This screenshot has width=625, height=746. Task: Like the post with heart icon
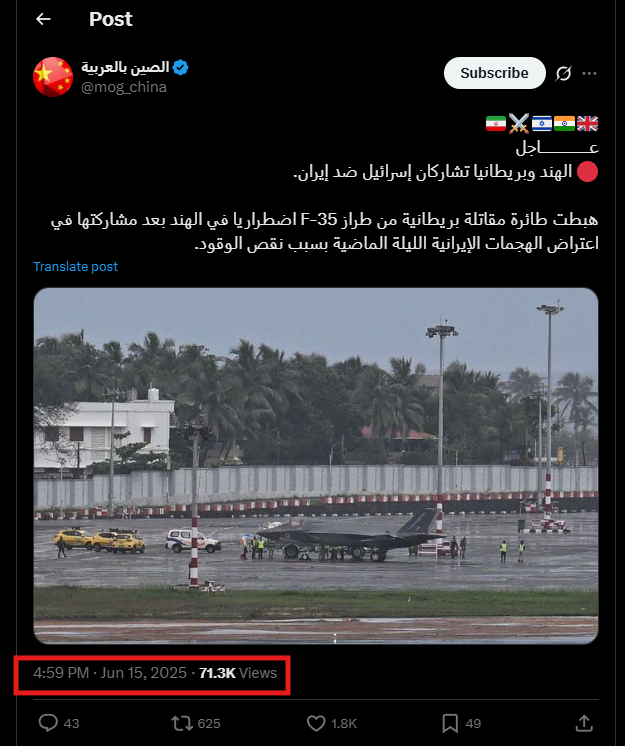pyautogui.click(x=316, y=724)
